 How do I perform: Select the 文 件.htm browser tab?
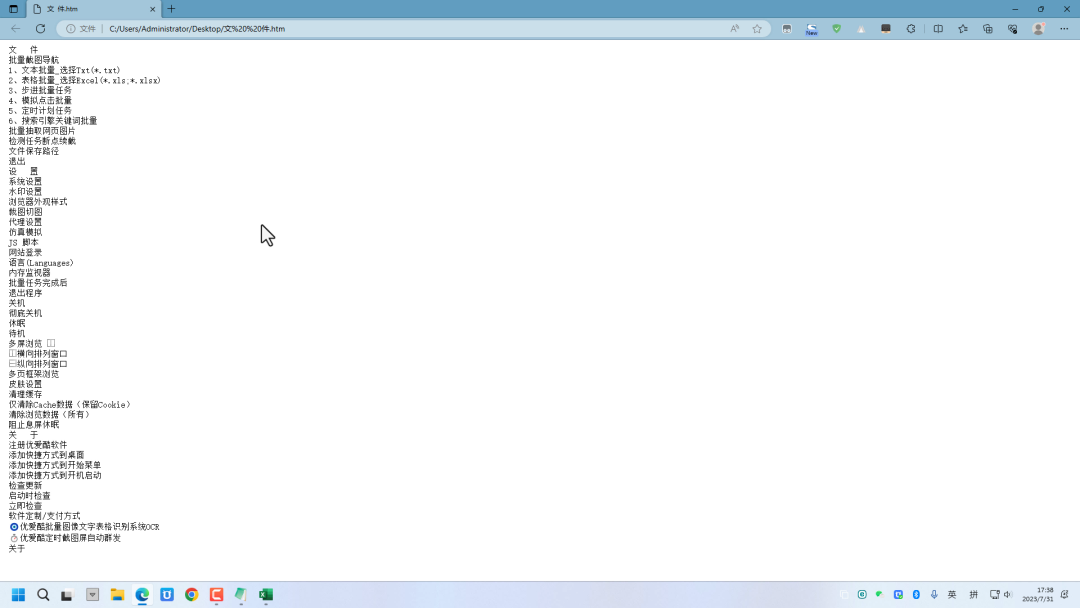pos(94,9)
